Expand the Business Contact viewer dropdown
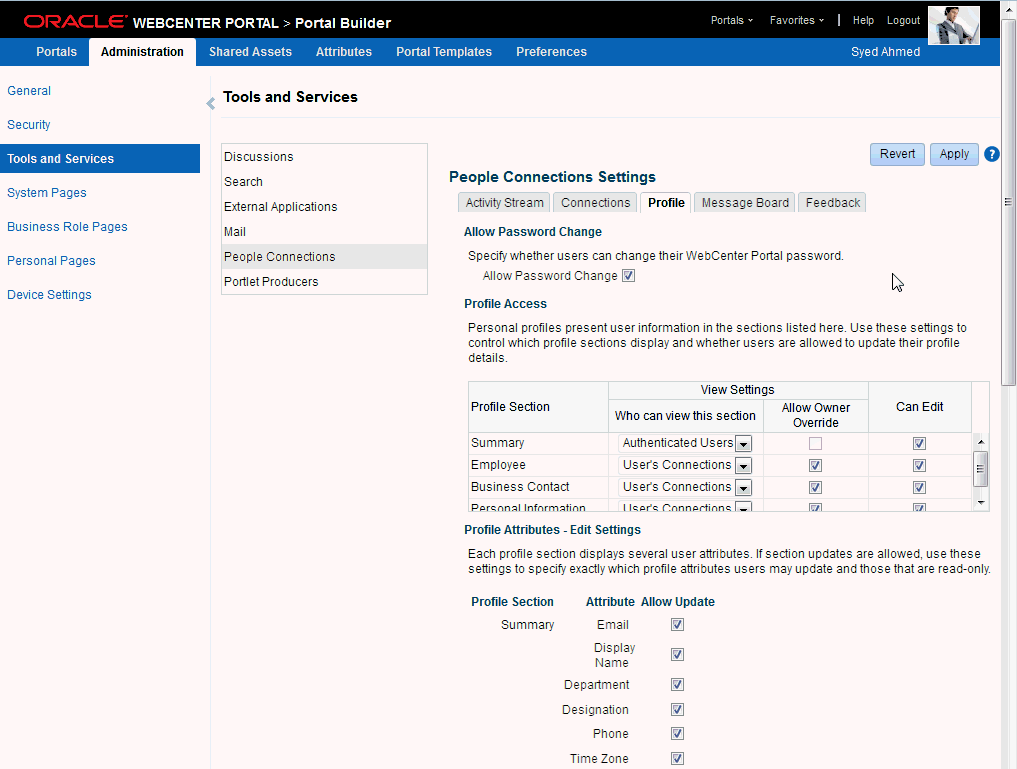This screenshot has height=769, width=1017. [743, 488]
